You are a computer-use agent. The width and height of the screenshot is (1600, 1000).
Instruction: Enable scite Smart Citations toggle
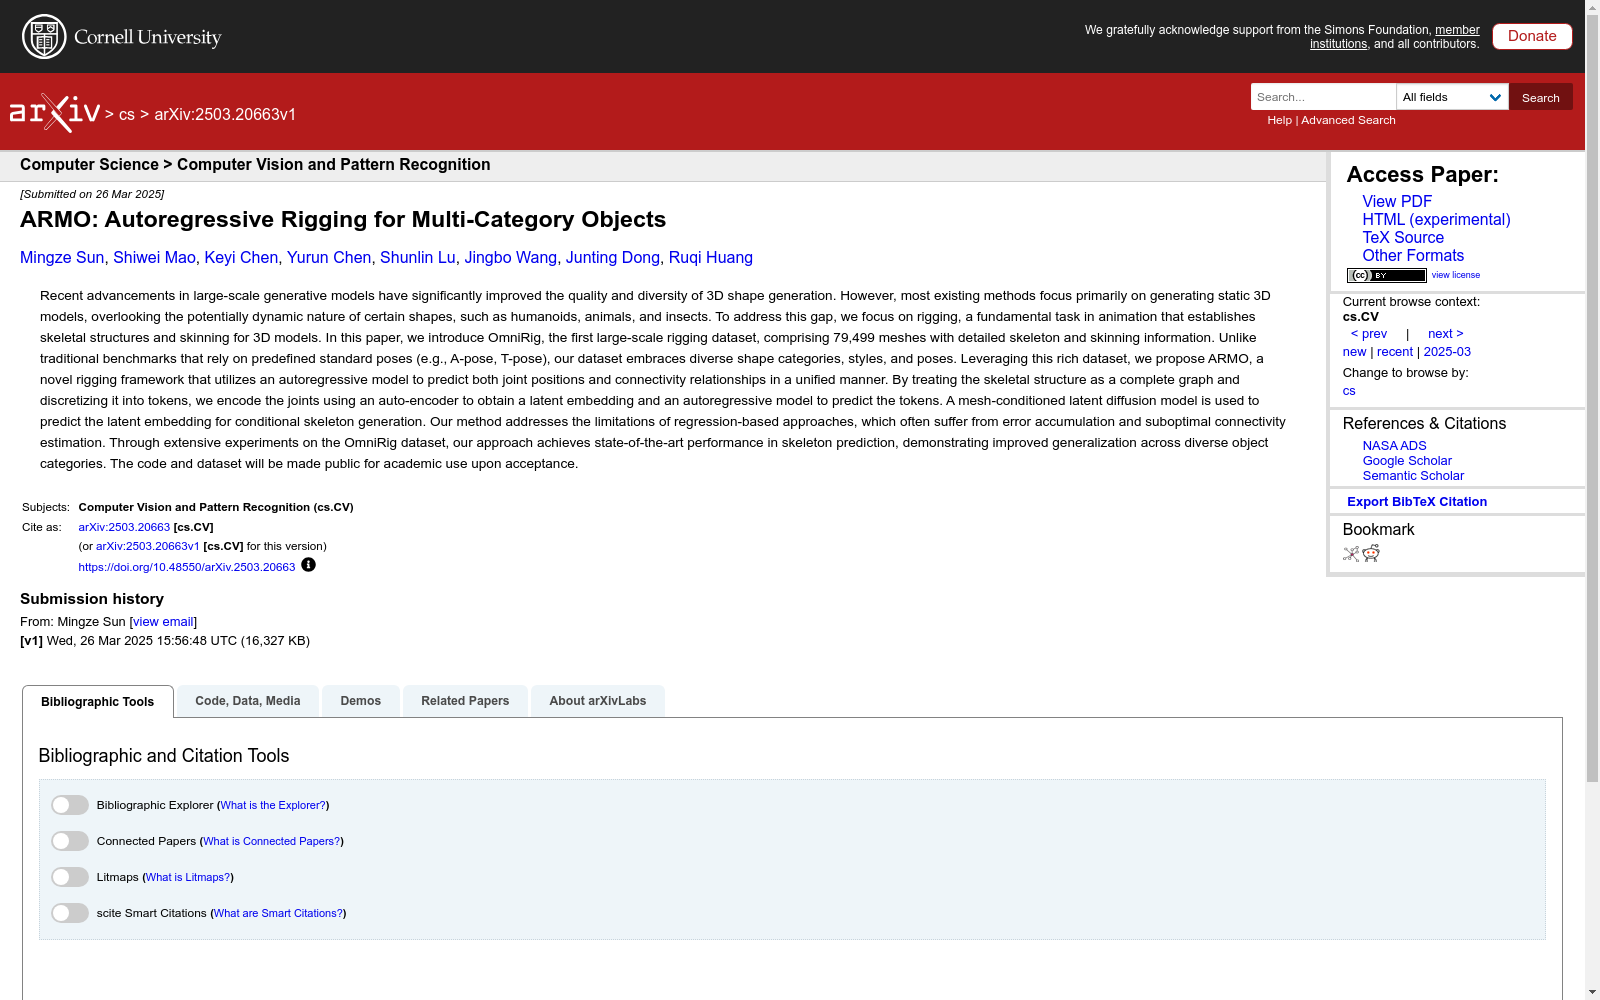click(70, 913)
